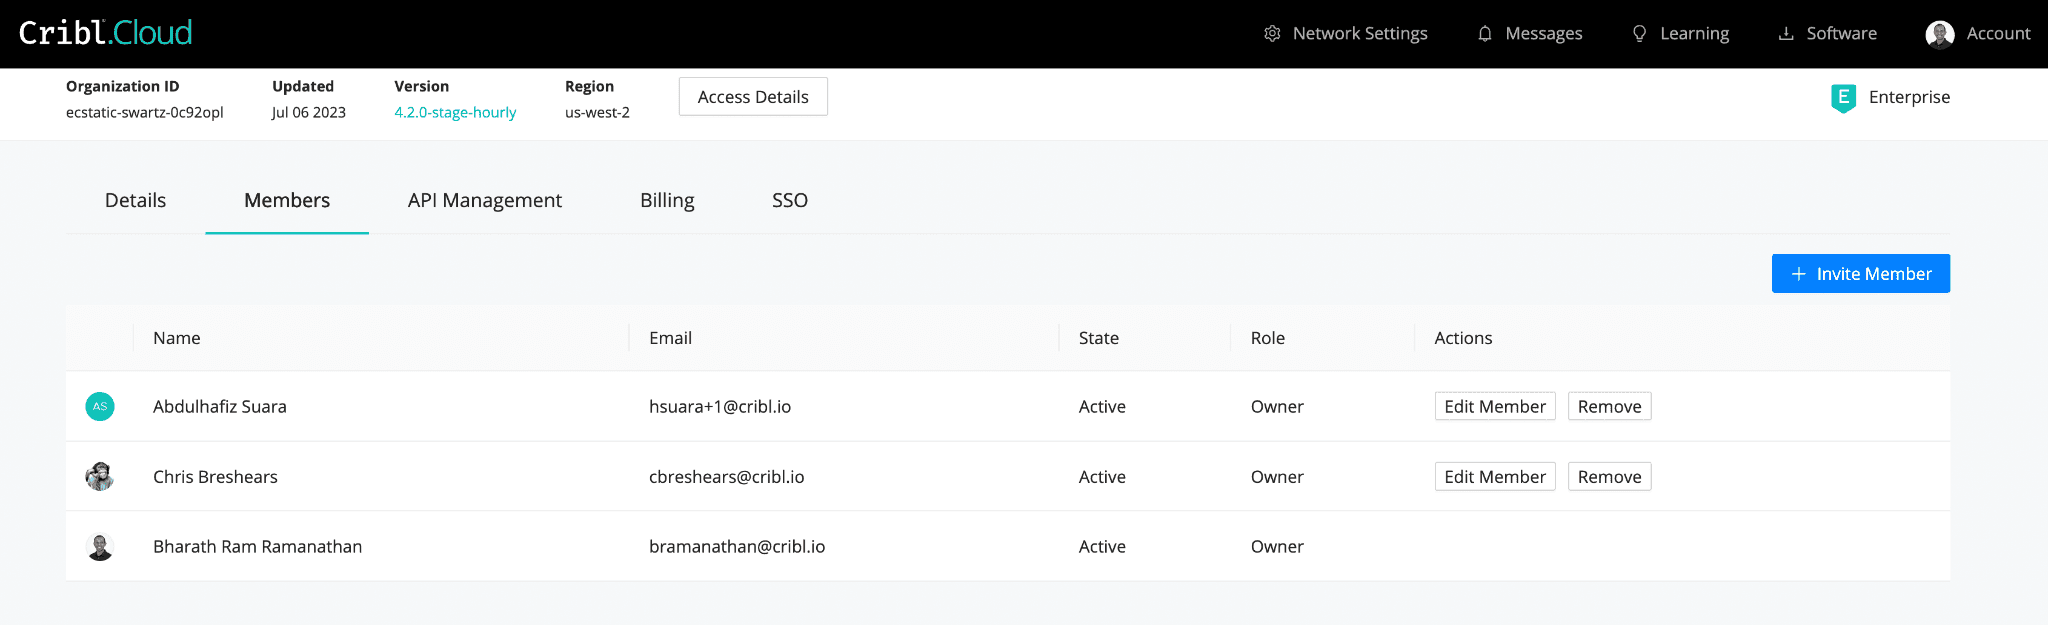The height and width of the screenshot is (625, 2048).
Task: Click the Name column header
Action: [x=177, y=338]
